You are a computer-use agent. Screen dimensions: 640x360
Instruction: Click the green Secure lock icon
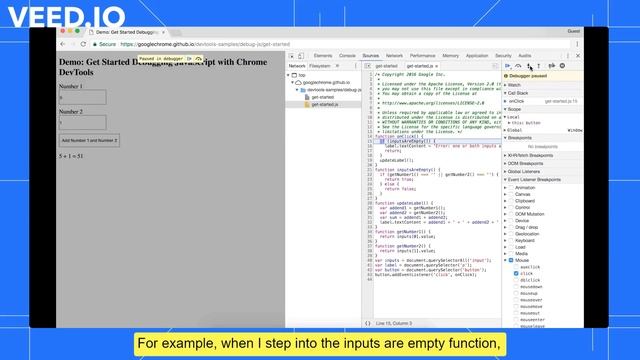tap(95, 44)
